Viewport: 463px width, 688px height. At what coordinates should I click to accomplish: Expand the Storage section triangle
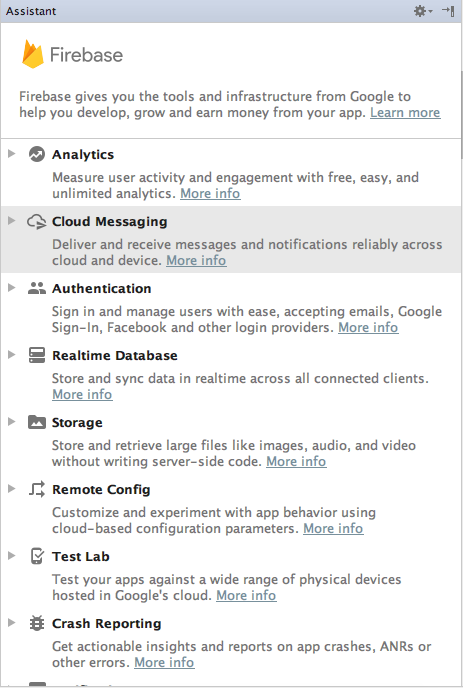pos(12,422)
